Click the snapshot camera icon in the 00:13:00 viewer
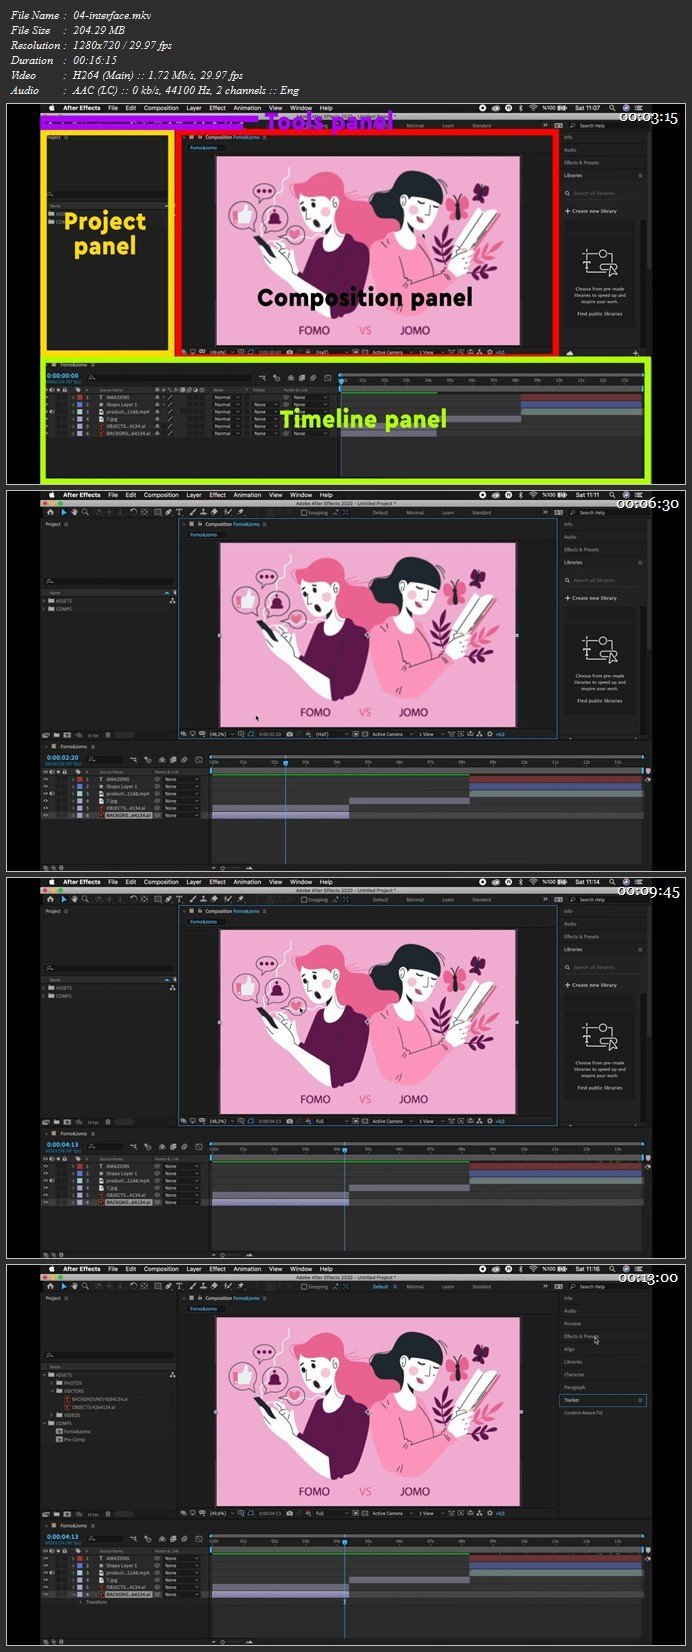 point(290,1513)
